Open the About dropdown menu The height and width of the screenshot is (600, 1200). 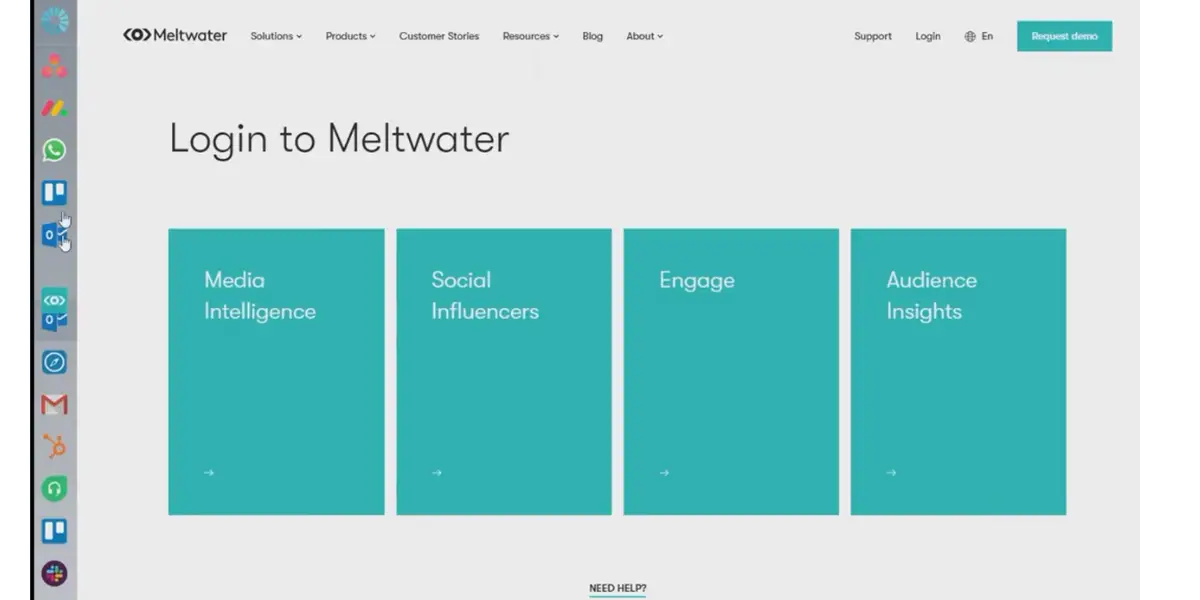(x=644, y=36)
